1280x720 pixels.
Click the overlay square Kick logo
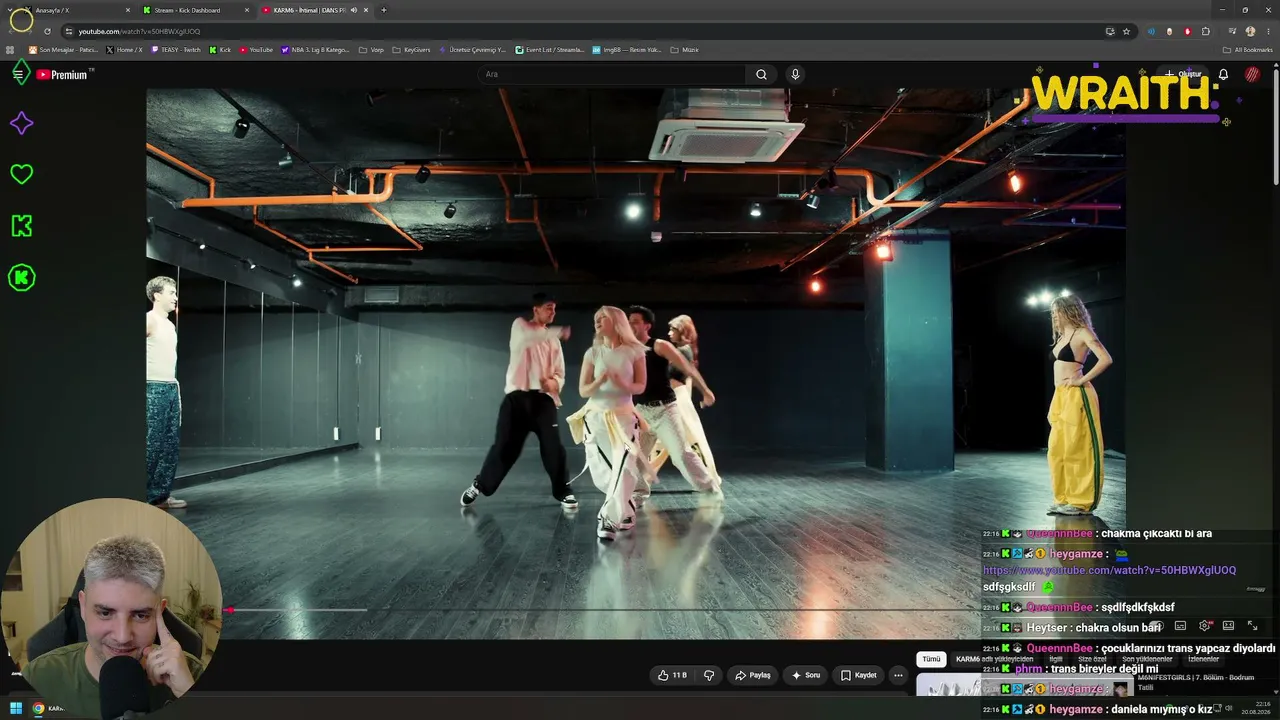(21, 226)
